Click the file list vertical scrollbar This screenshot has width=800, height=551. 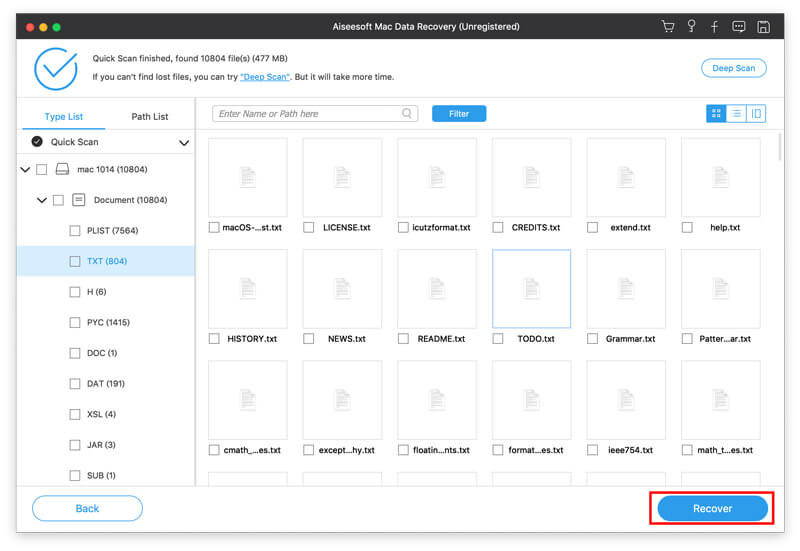point(780,147)
